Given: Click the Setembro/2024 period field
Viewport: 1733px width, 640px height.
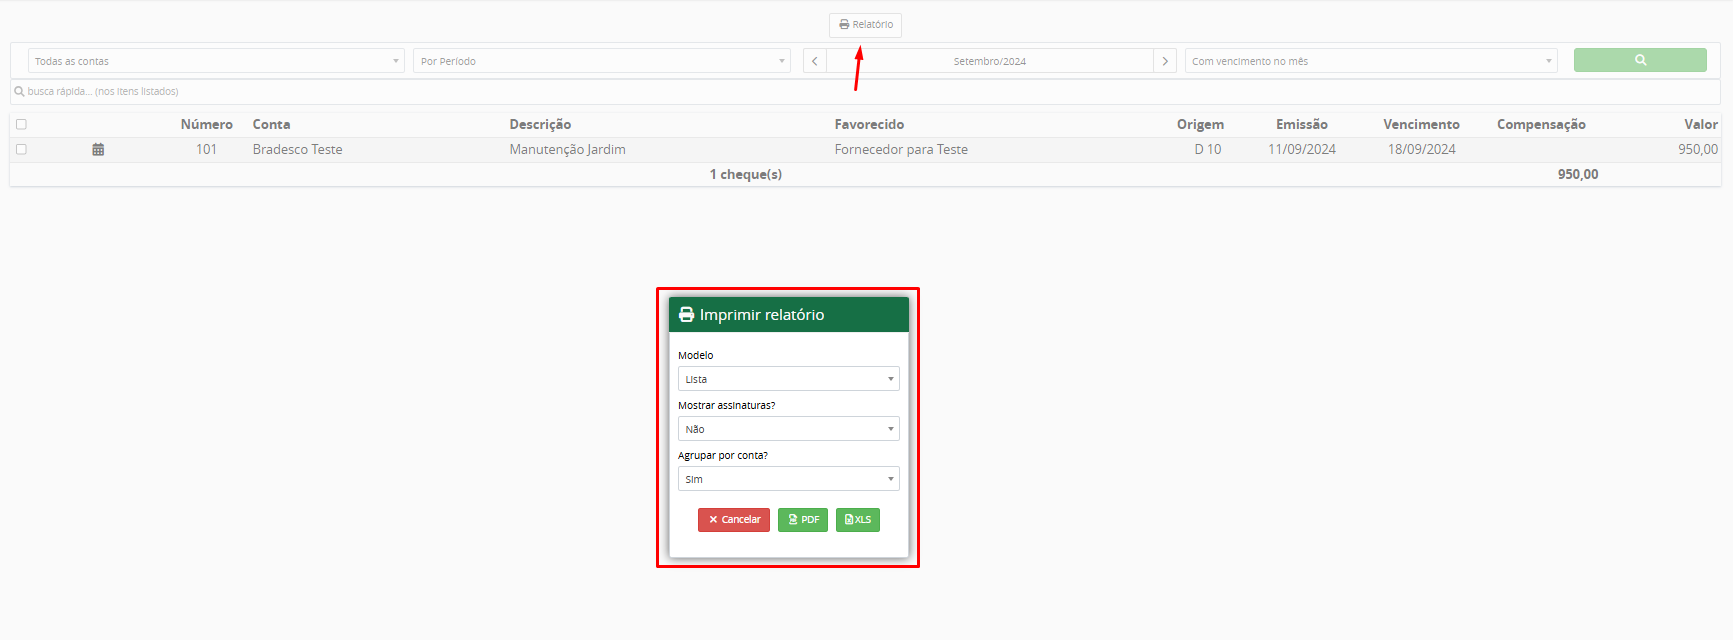Looking at the screenshot, I should (x=989, y=61).
